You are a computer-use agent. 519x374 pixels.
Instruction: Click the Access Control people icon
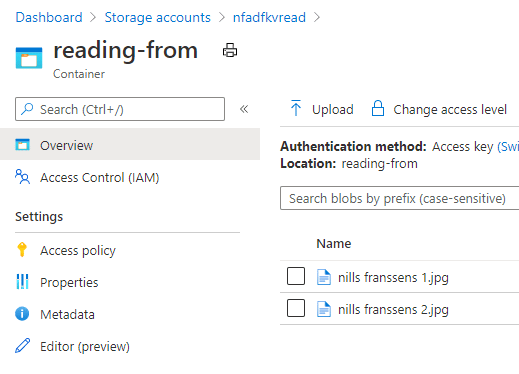point(22,177)
